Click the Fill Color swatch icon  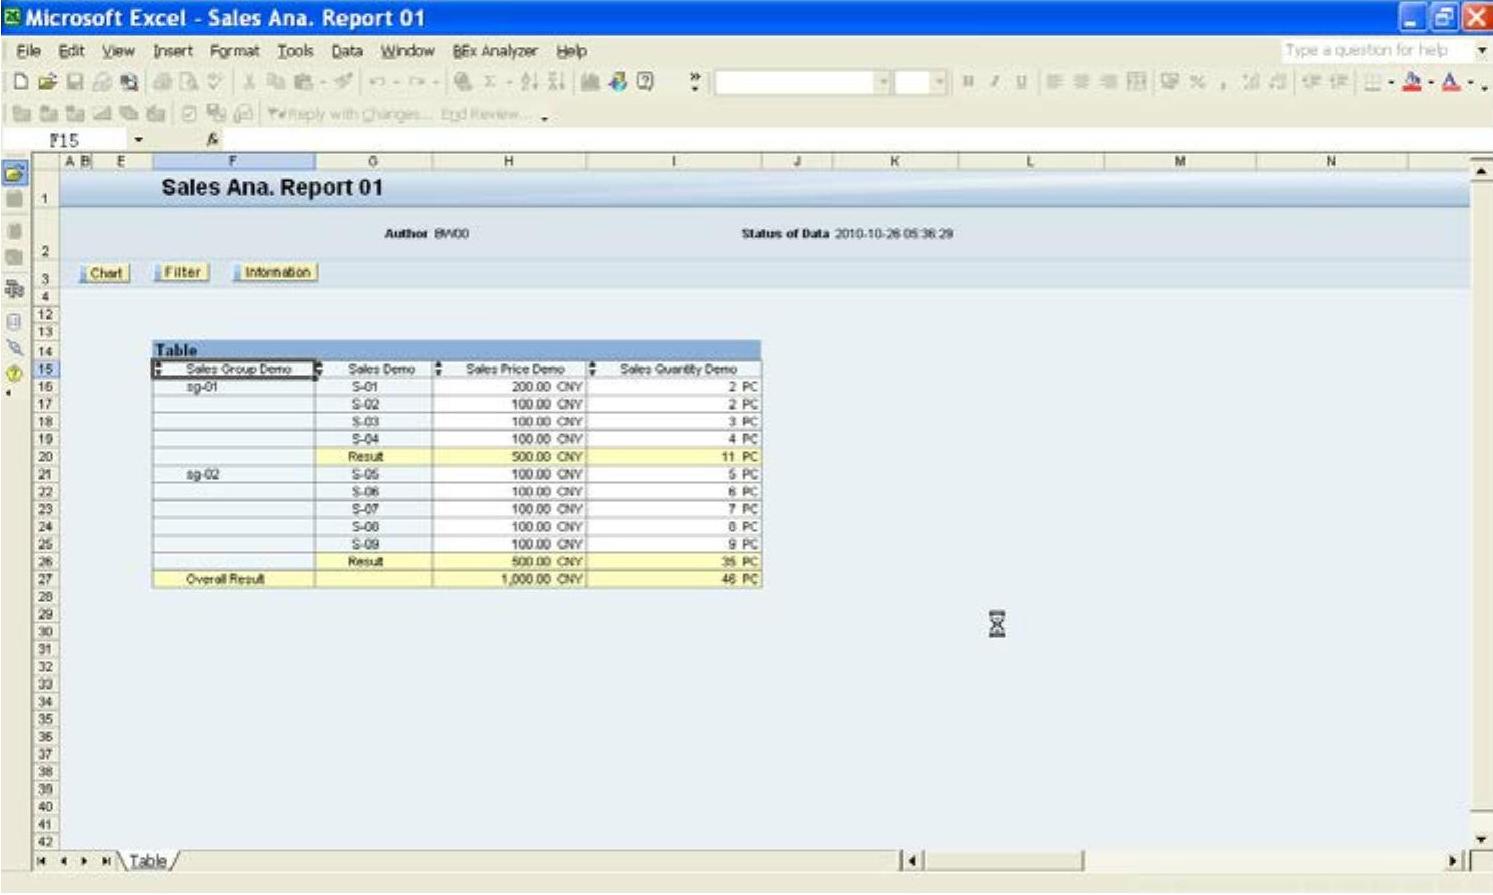pos(1412,82)
